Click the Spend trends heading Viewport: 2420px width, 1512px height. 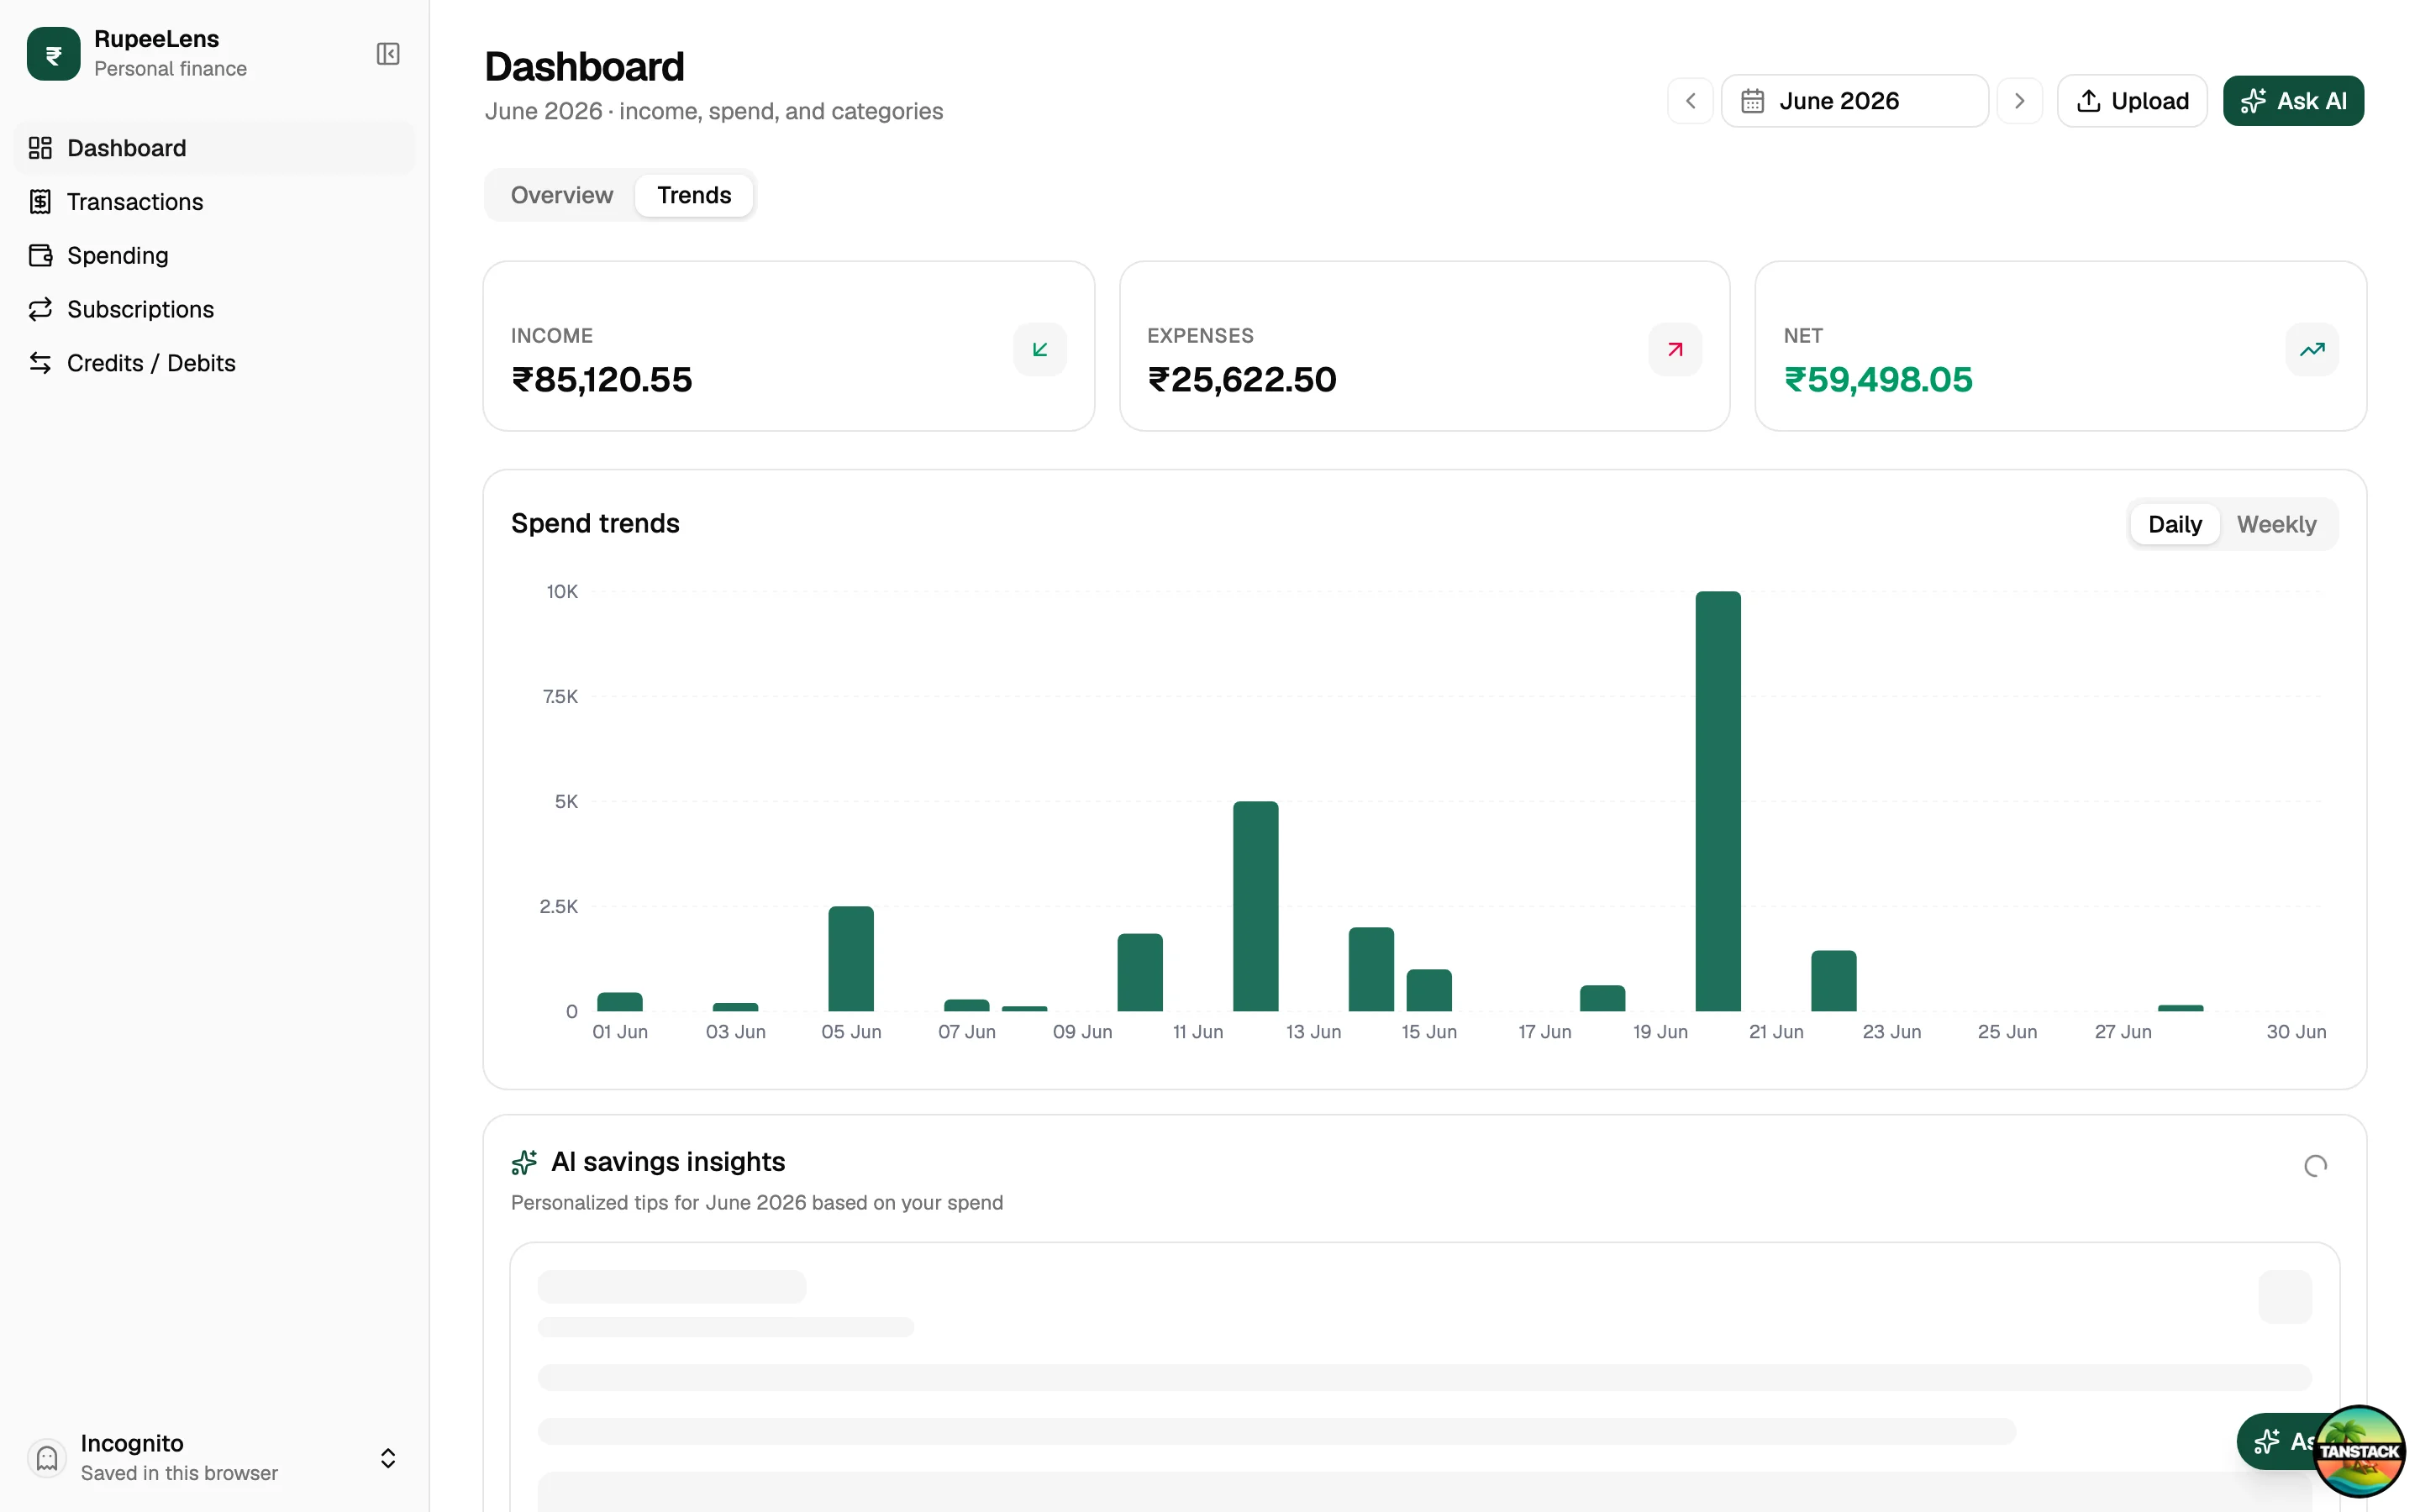(x=595, y=523)
